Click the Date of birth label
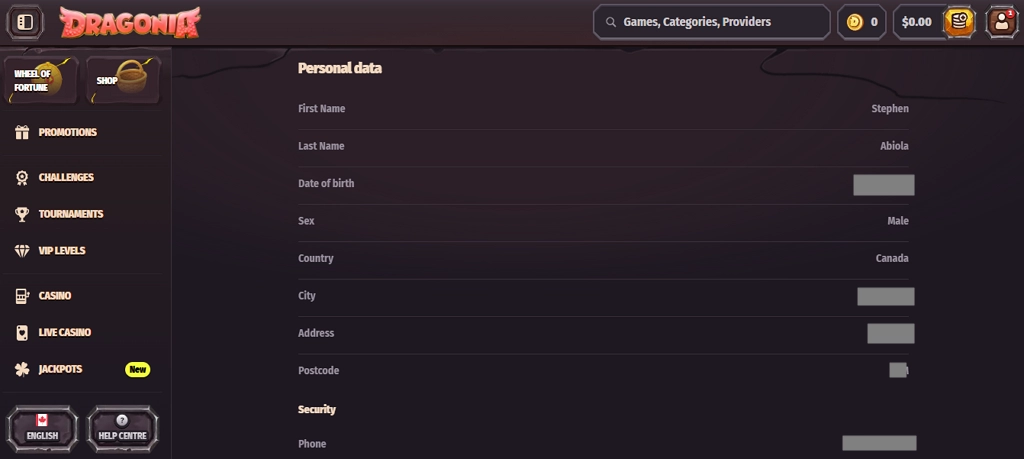This screenshot has height=459, width=1024. (326, 183)
